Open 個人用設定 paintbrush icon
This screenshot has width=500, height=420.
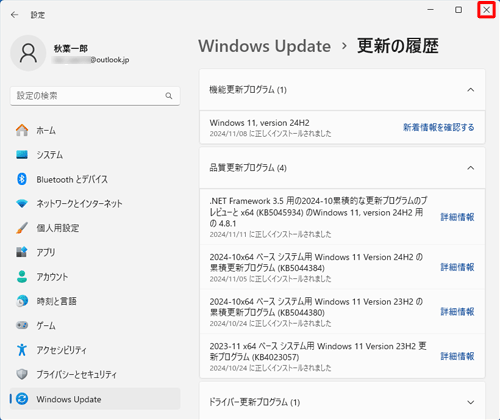point(22,228)
